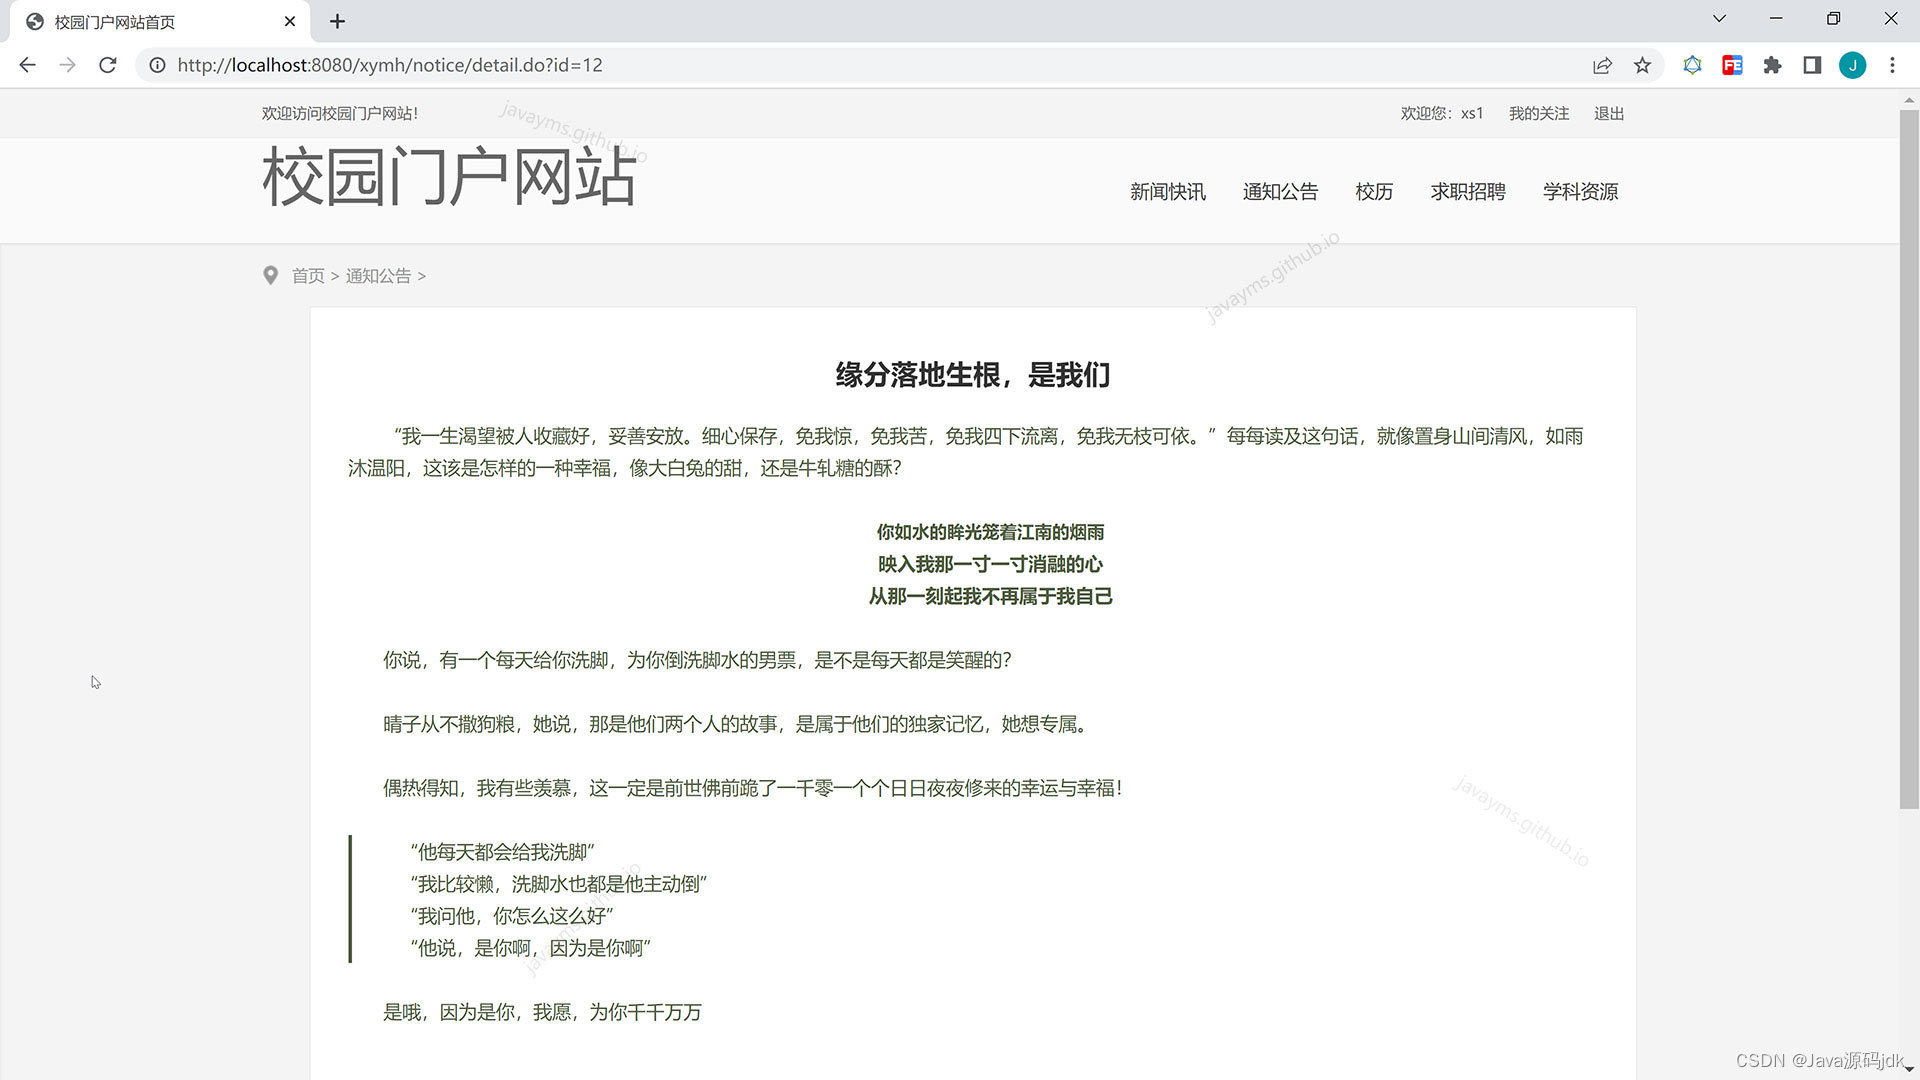The width and height of the screenshot is (1920, 1080).
Task: Bookmark this page with star icon
Action: tap(1642, 65)
